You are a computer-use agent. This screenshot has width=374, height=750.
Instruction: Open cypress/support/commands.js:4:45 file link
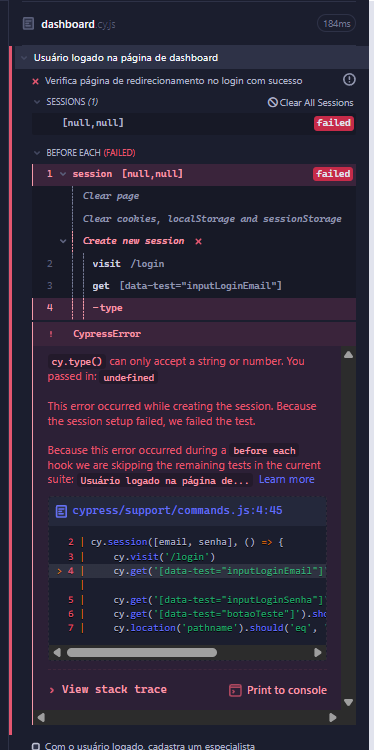(x=177, y=510)
